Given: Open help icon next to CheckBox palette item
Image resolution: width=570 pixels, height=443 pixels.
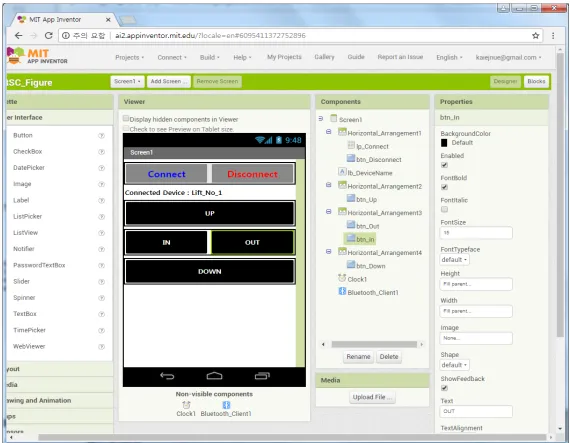Looking at the screenshot, I should [x=101, y=152].
